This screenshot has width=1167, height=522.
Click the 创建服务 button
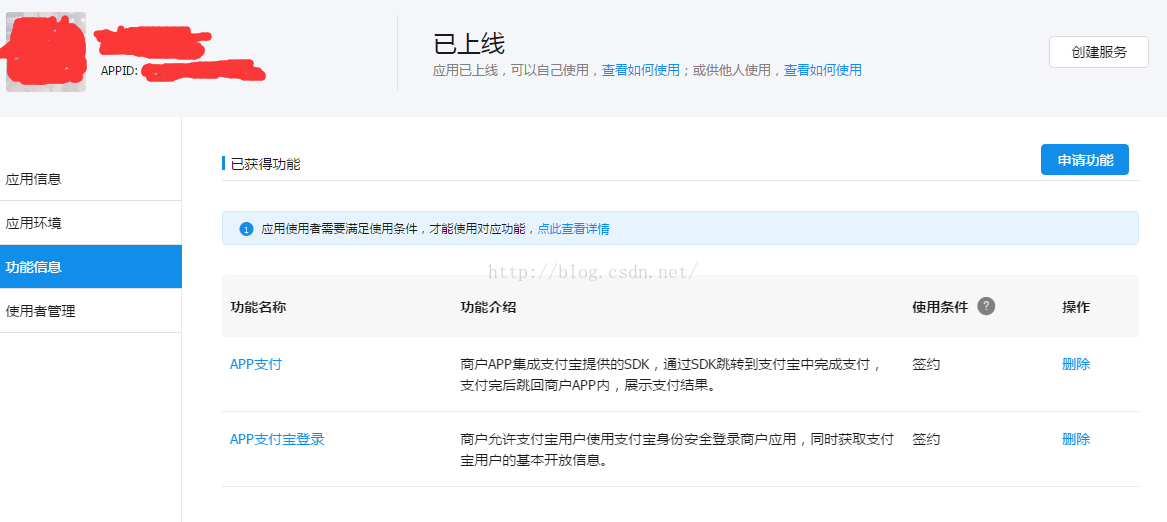tap(1099, 52)
